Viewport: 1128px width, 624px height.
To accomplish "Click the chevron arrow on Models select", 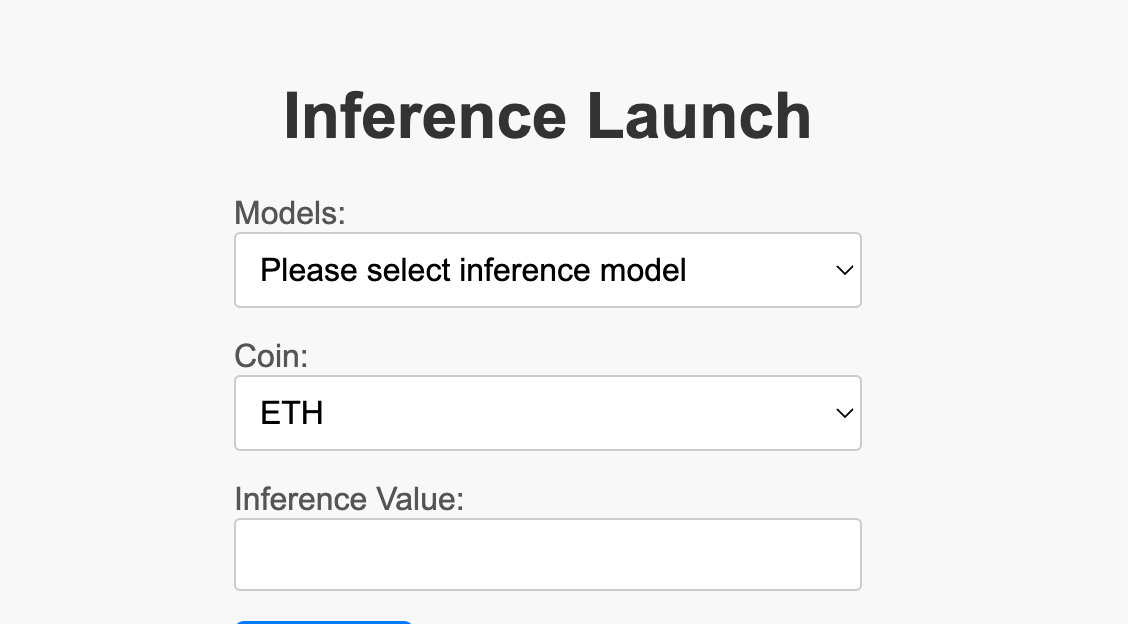I will [x=844, y=270].
